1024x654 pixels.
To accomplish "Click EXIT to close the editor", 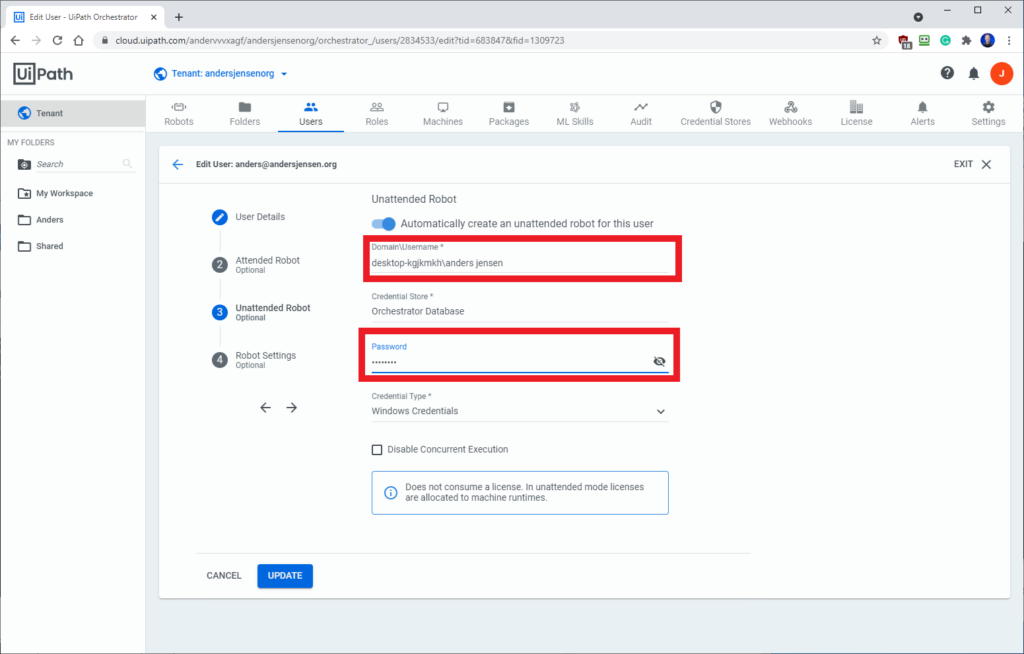I will pyautogui.click(x=972, y=164).
